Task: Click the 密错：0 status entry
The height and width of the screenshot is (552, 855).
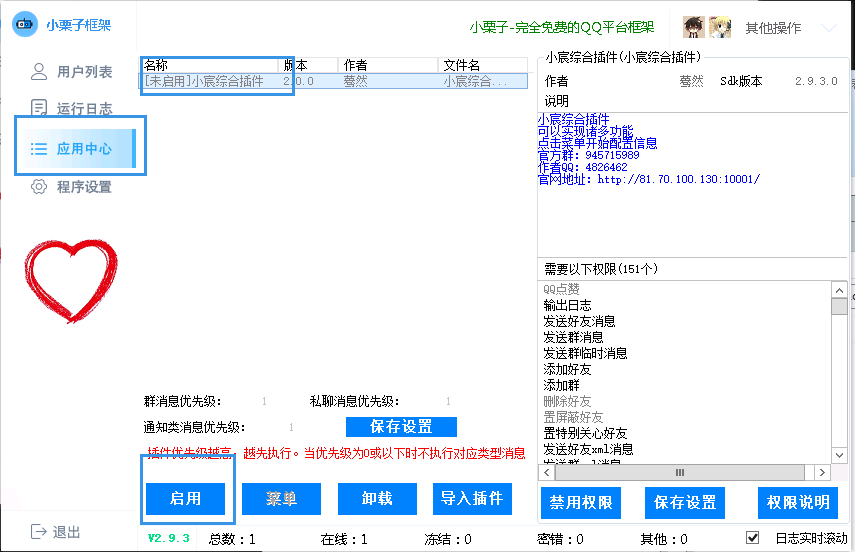Action: point(560,539)
